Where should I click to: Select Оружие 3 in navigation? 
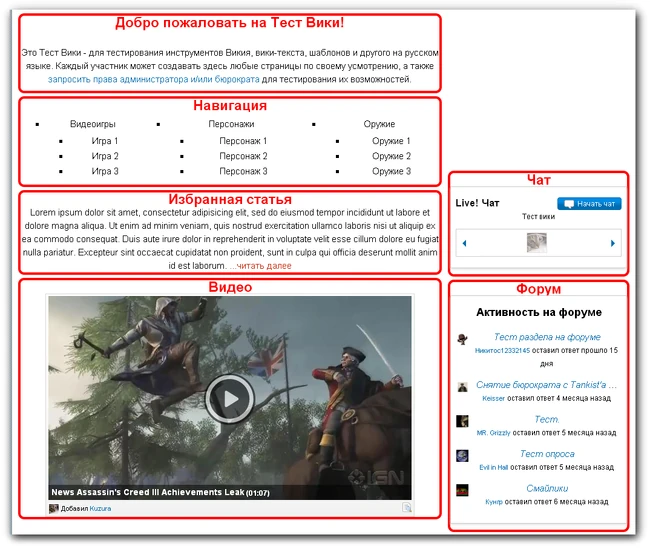[391, 171]
